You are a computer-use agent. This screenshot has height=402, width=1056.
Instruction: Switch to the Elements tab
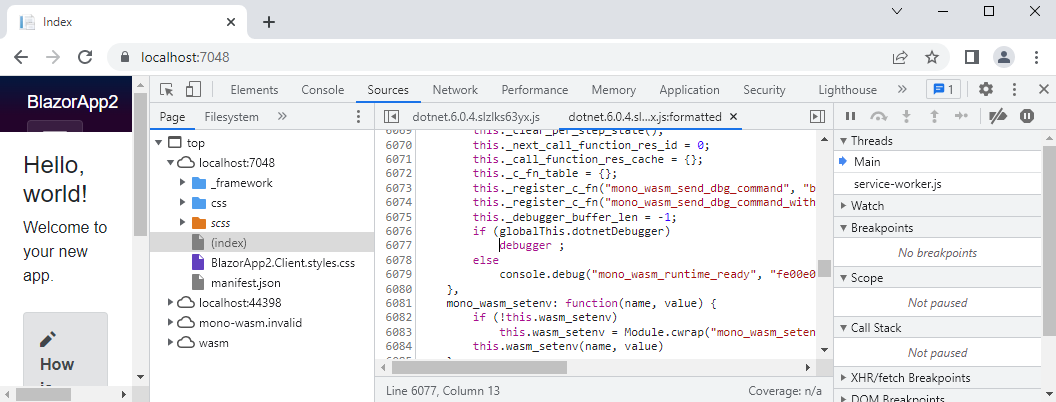(254, 90)
